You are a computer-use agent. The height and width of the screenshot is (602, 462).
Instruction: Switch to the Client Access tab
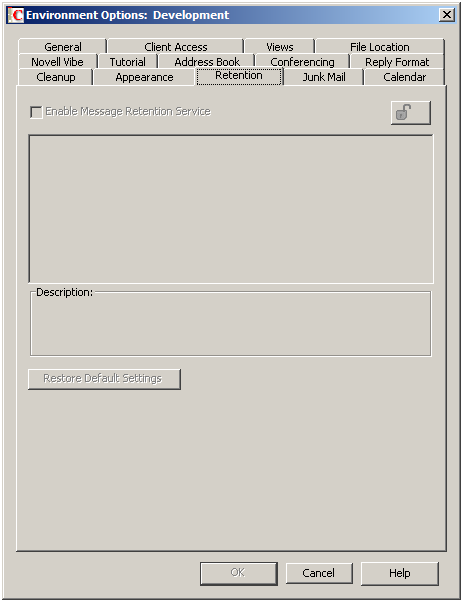point(176,47)
